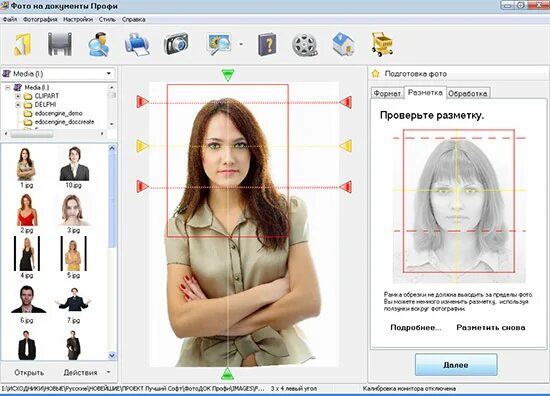
Task: Click the star icon beside Подготовка фото
Action: pos(376,74)
